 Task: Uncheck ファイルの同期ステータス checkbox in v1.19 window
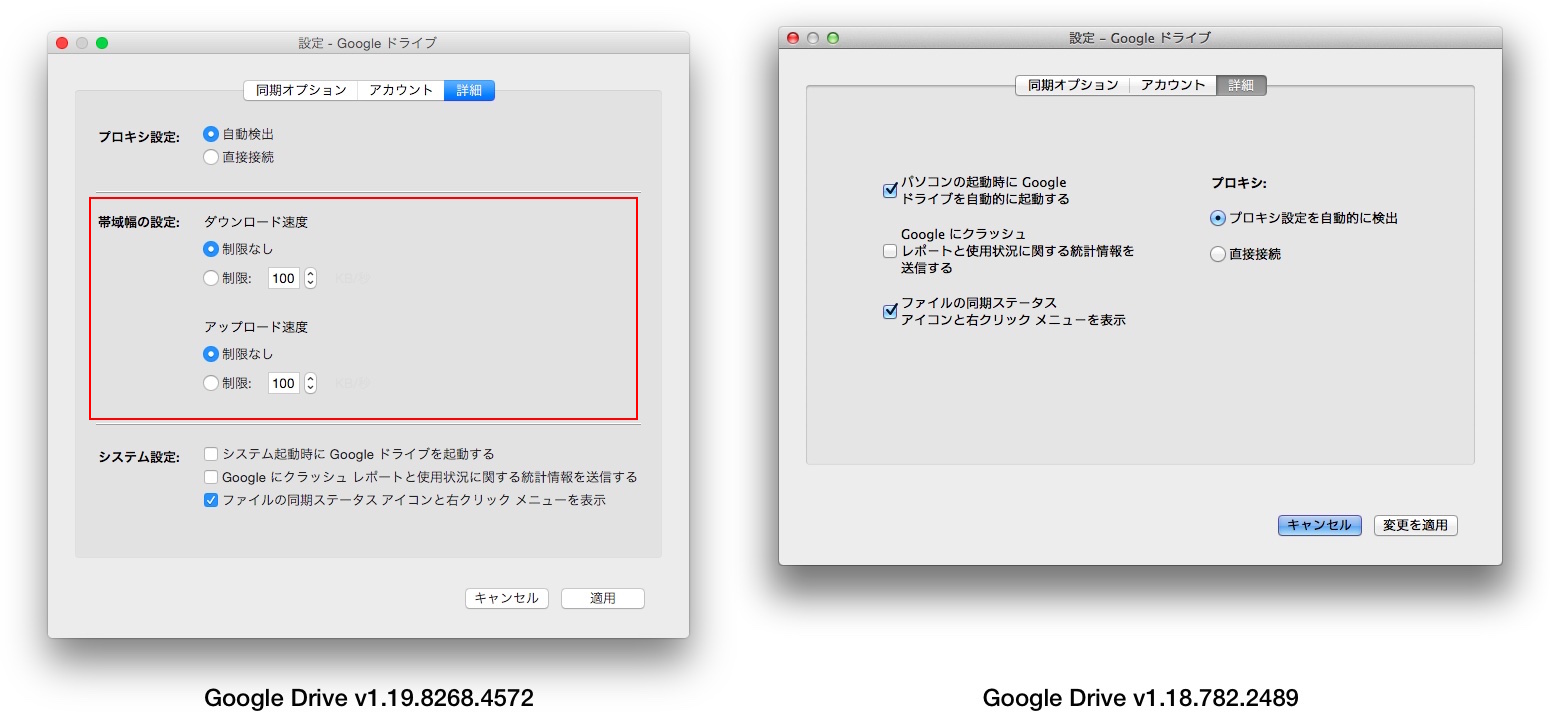click(211, 500)
